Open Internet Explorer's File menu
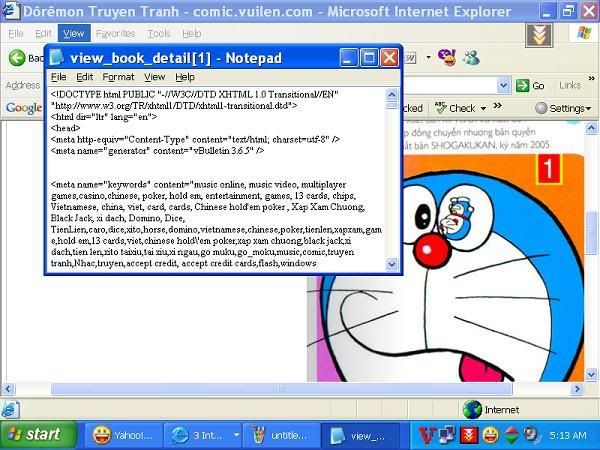The width and height of the screenshot is (600, 450). pos(16,34)
